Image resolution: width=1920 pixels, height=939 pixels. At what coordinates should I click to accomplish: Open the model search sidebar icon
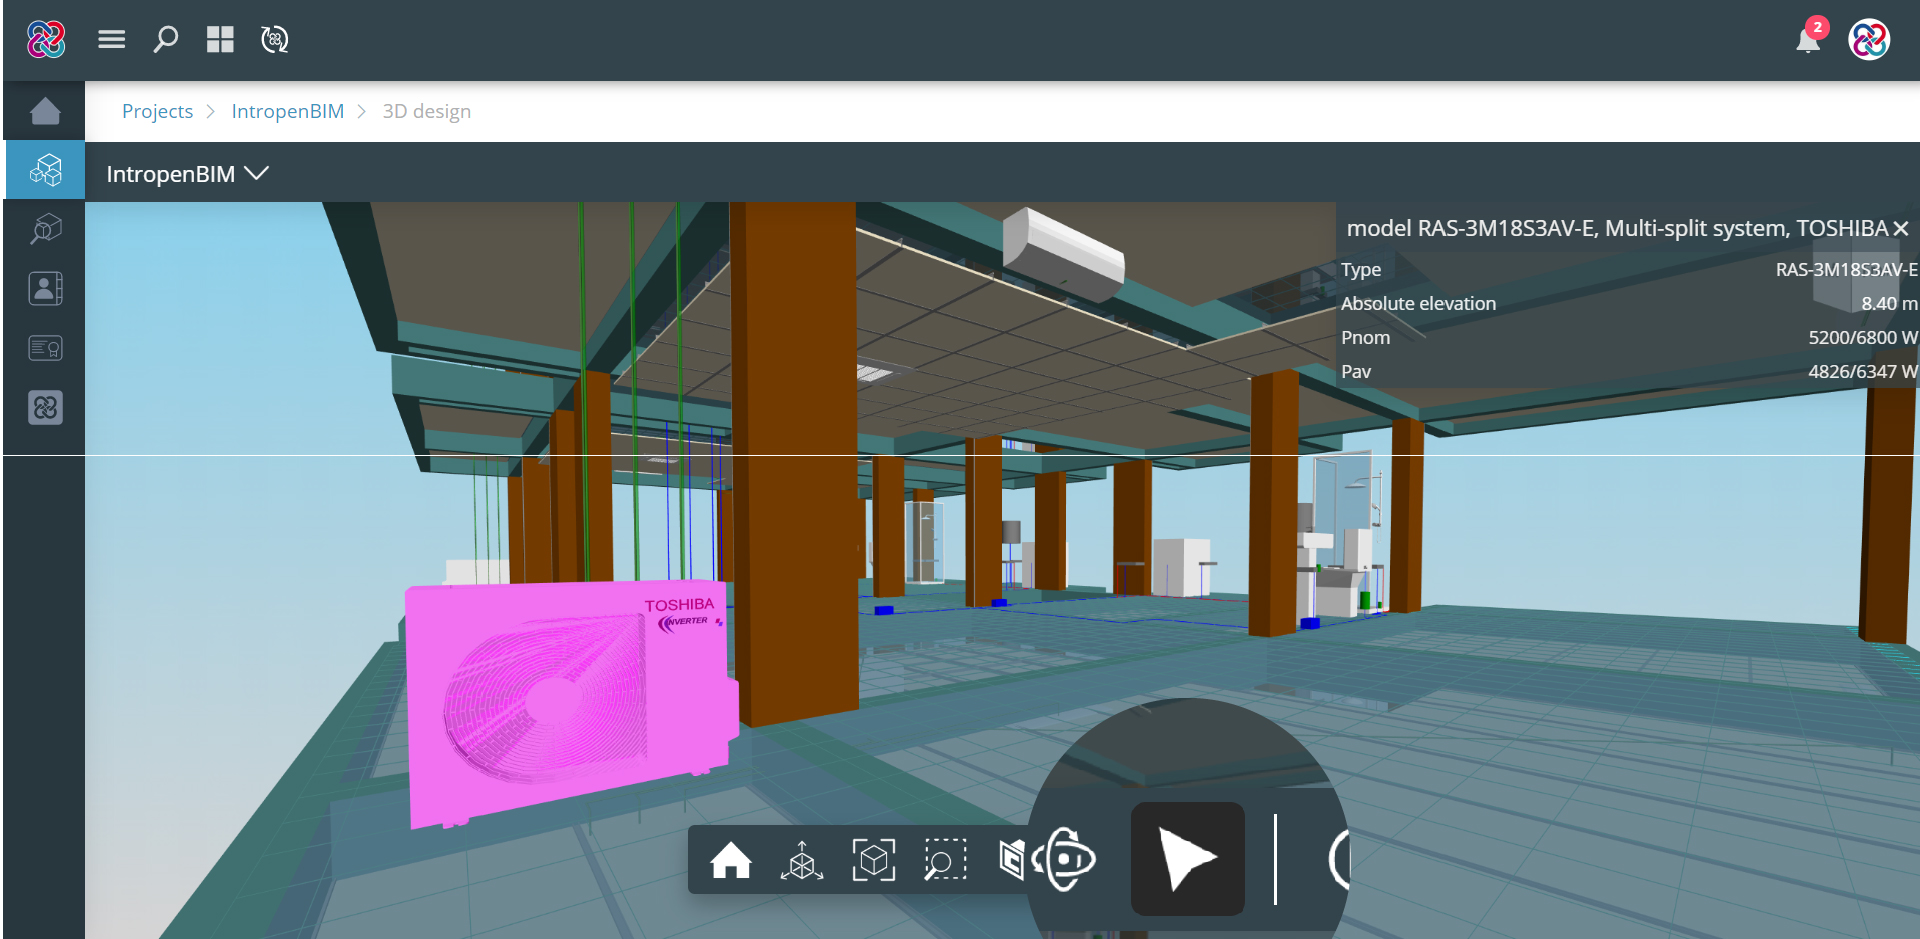click(x=44, y=228)
